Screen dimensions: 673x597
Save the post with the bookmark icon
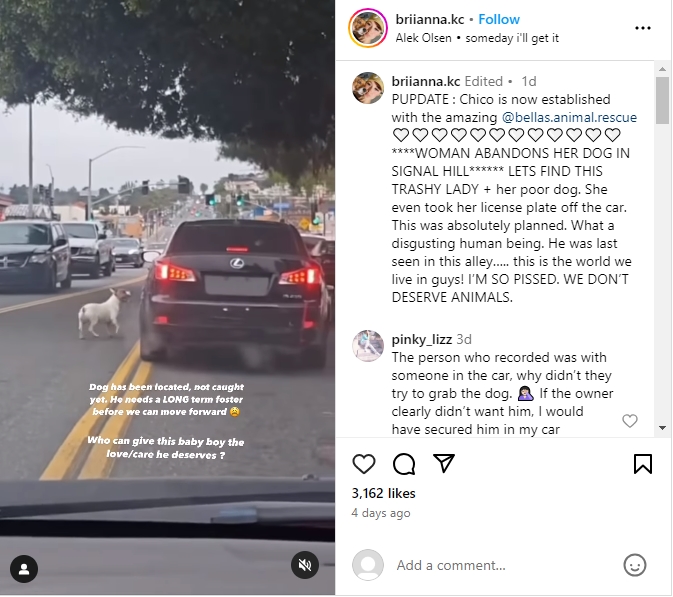click(643, 464)
